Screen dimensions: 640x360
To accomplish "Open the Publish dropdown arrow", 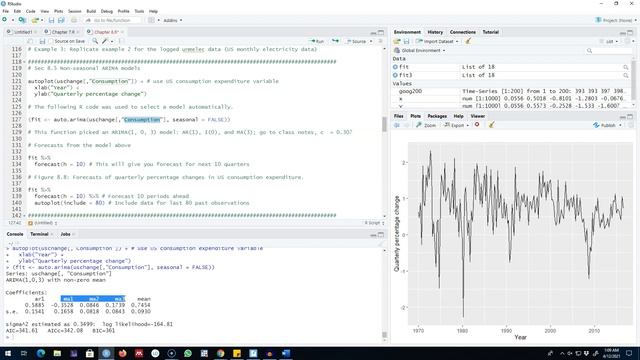I will [620, 125].
